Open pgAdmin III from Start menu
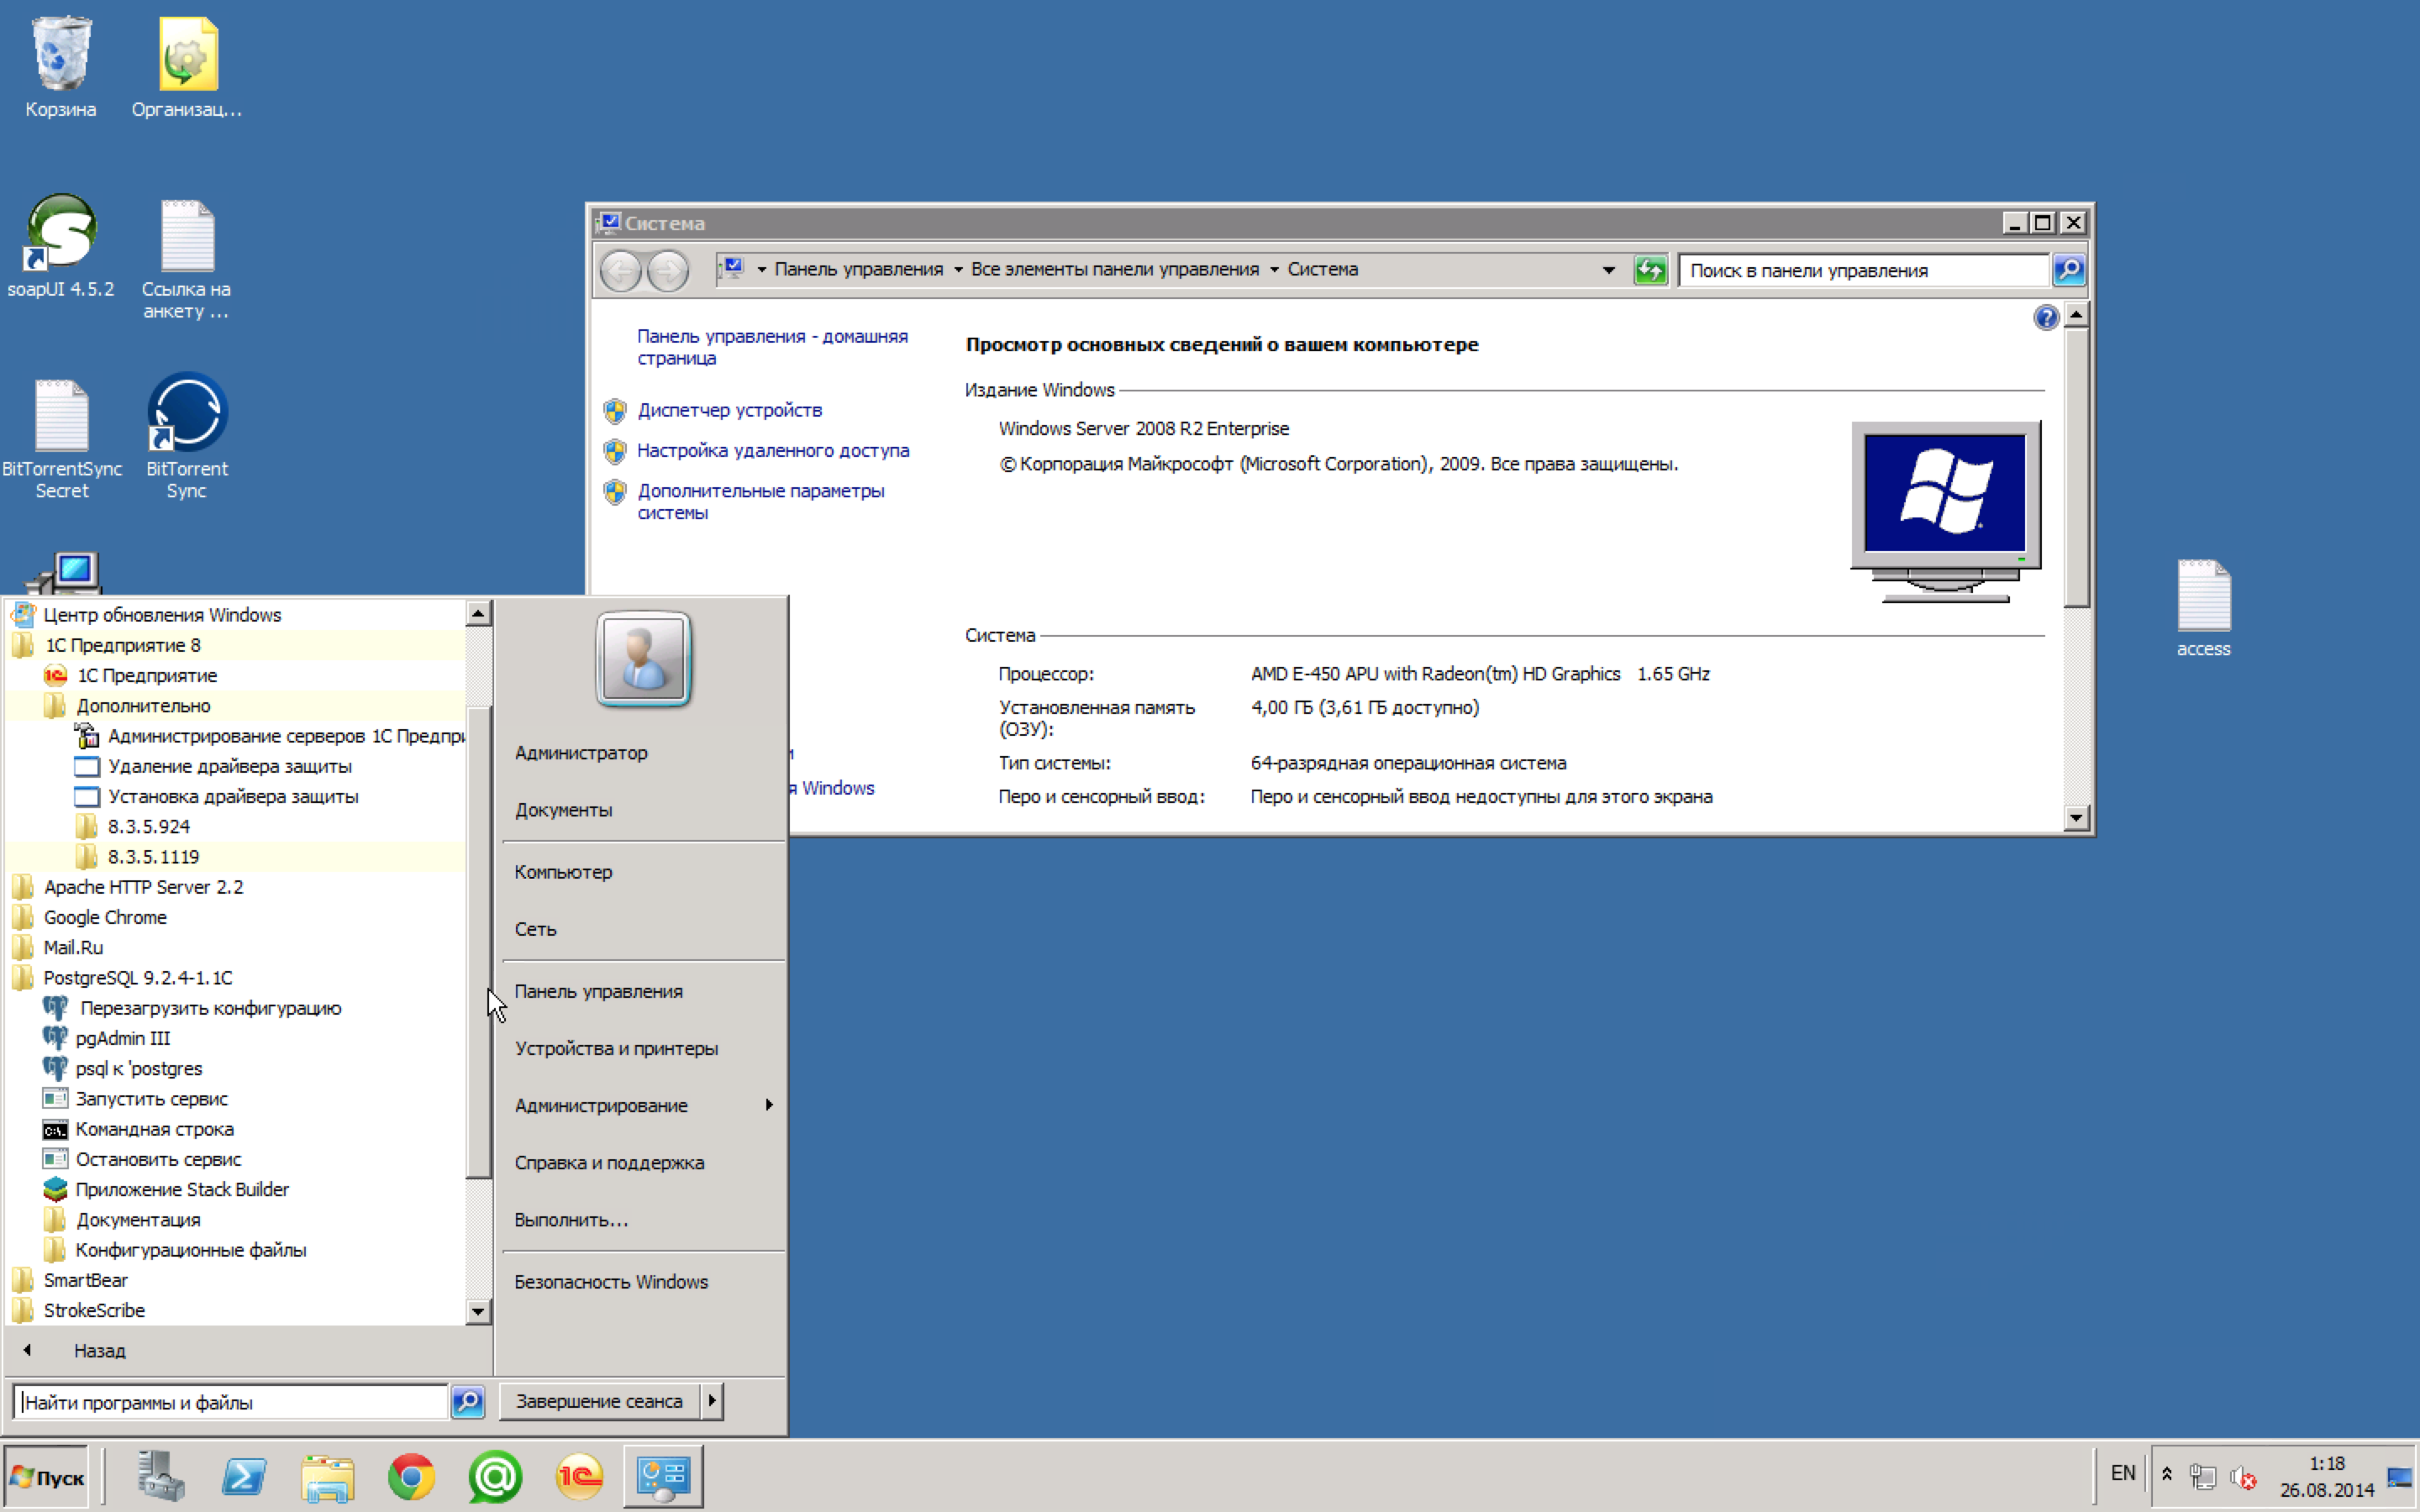This screenshot has width=2420, height=1512. click(x=122, y=1038)
